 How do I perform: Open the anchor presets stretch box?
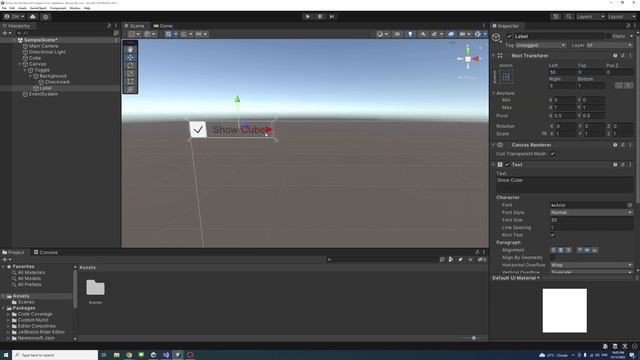[x=506, y=77]
